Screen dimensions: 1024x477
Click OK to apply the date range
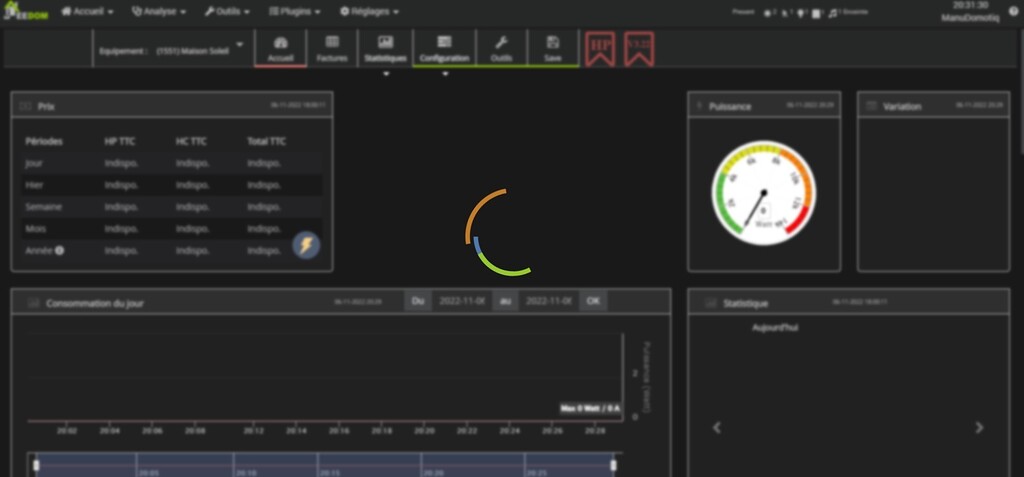click(x=593, y=301)
